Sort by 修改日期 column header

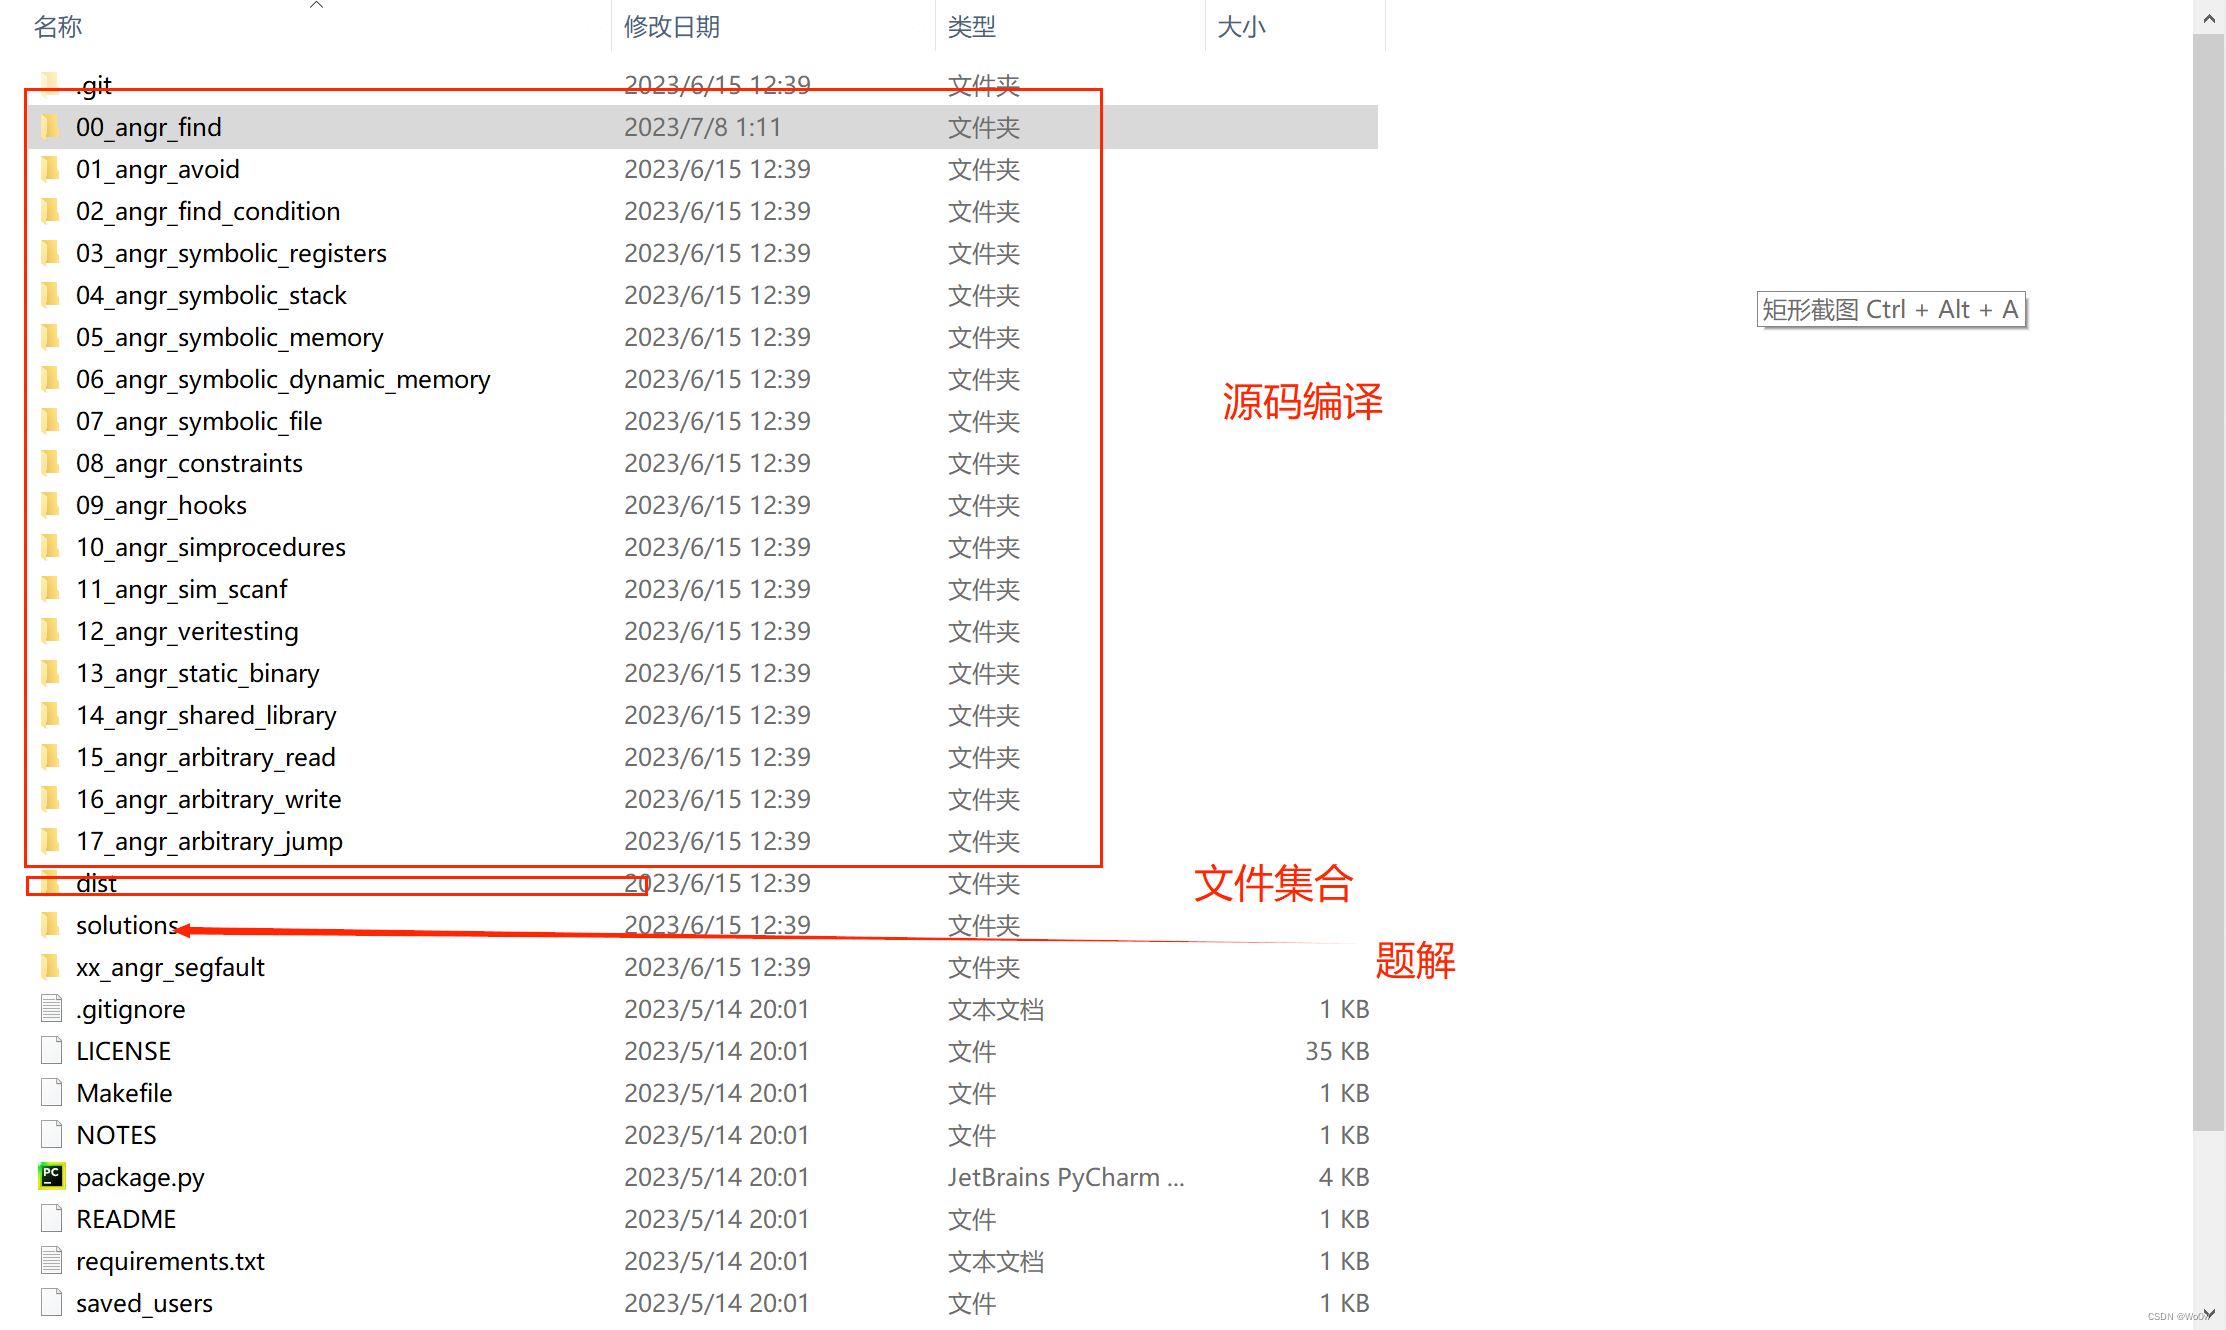[x=672, y=27]
